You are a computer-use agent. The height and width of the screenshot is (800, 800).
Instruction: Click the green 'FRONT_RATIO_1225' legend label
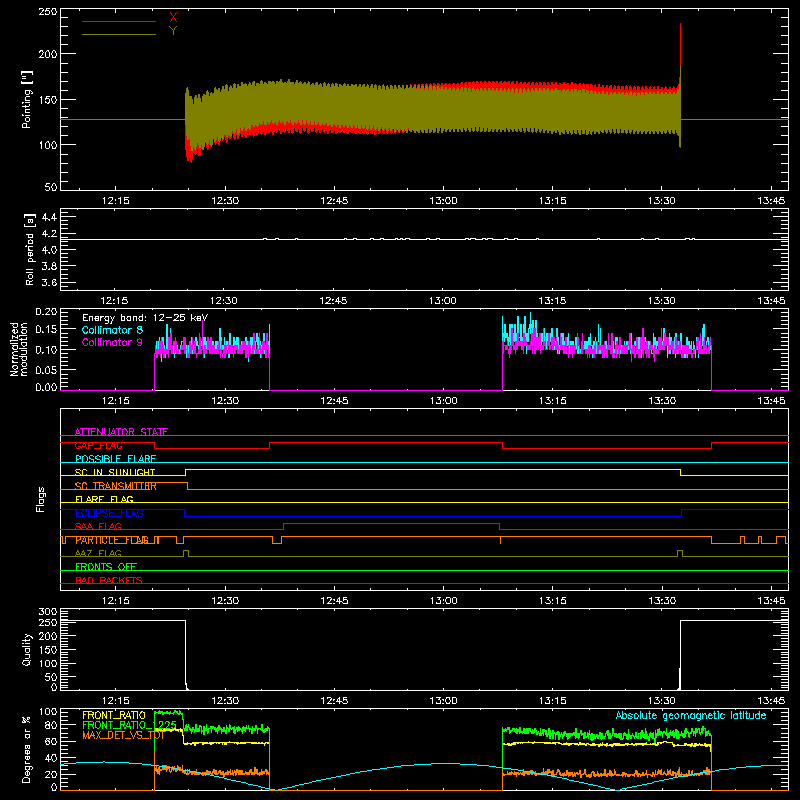(129, 725)
